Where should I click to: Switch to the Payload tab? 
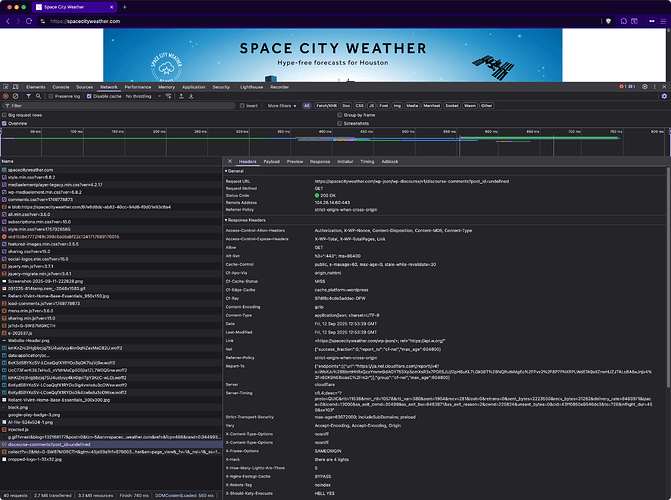point(271,161)
